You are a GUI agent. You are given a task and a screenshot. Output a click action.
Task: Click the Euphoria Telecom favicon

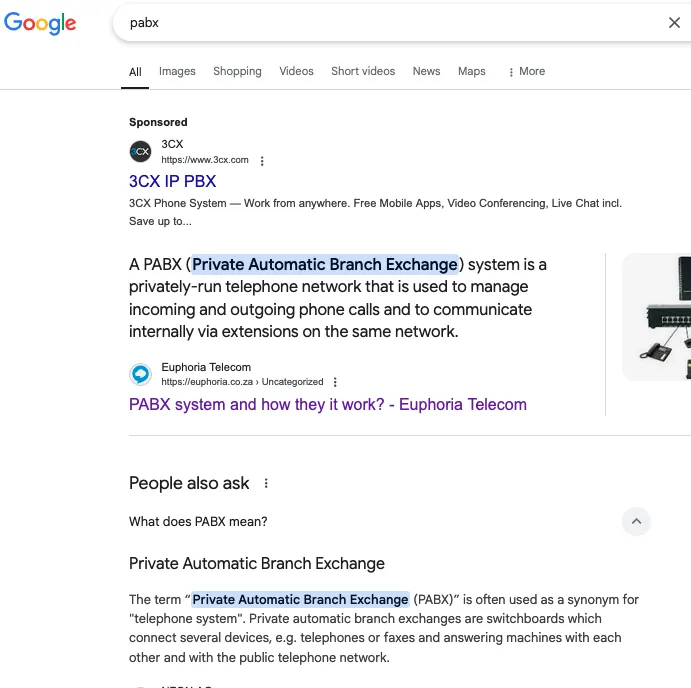tap(140, 374)
